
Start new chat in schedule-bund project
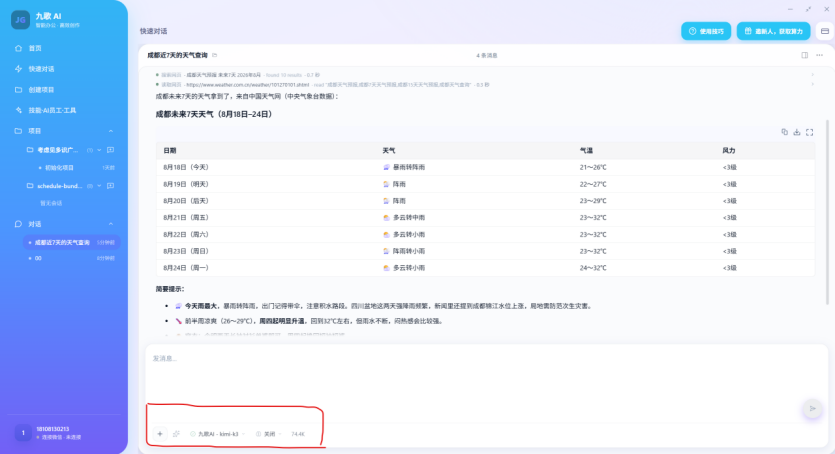tap(110, 186)
